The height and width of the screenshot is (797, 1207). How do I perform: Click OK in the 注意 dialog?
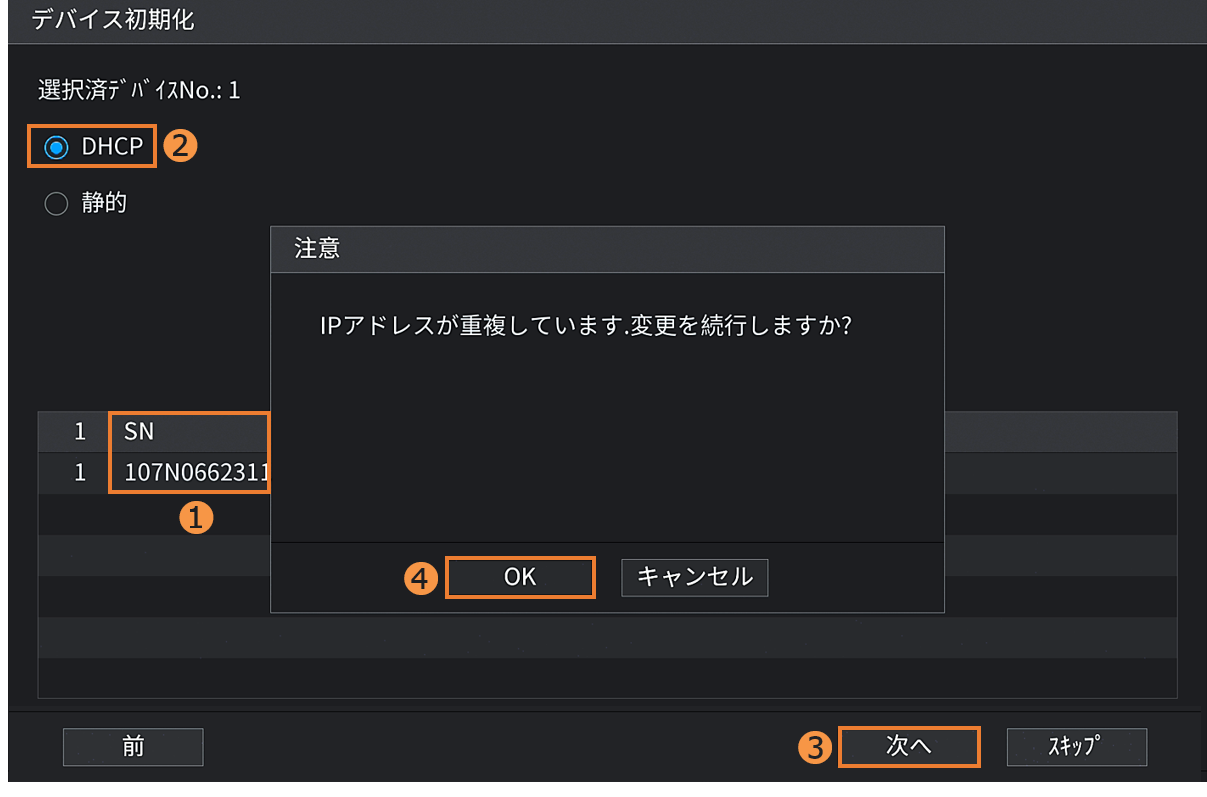(x=520, y=577)
